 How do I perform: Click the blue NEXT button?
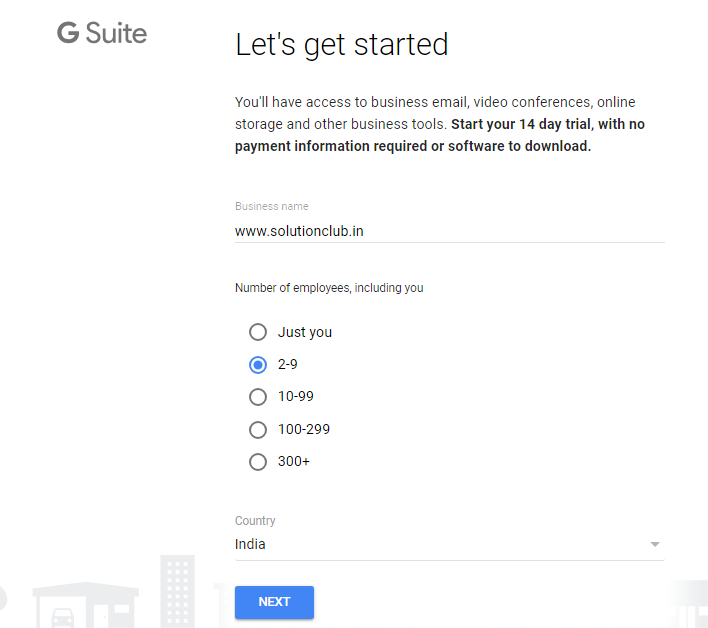pos(274,602)
